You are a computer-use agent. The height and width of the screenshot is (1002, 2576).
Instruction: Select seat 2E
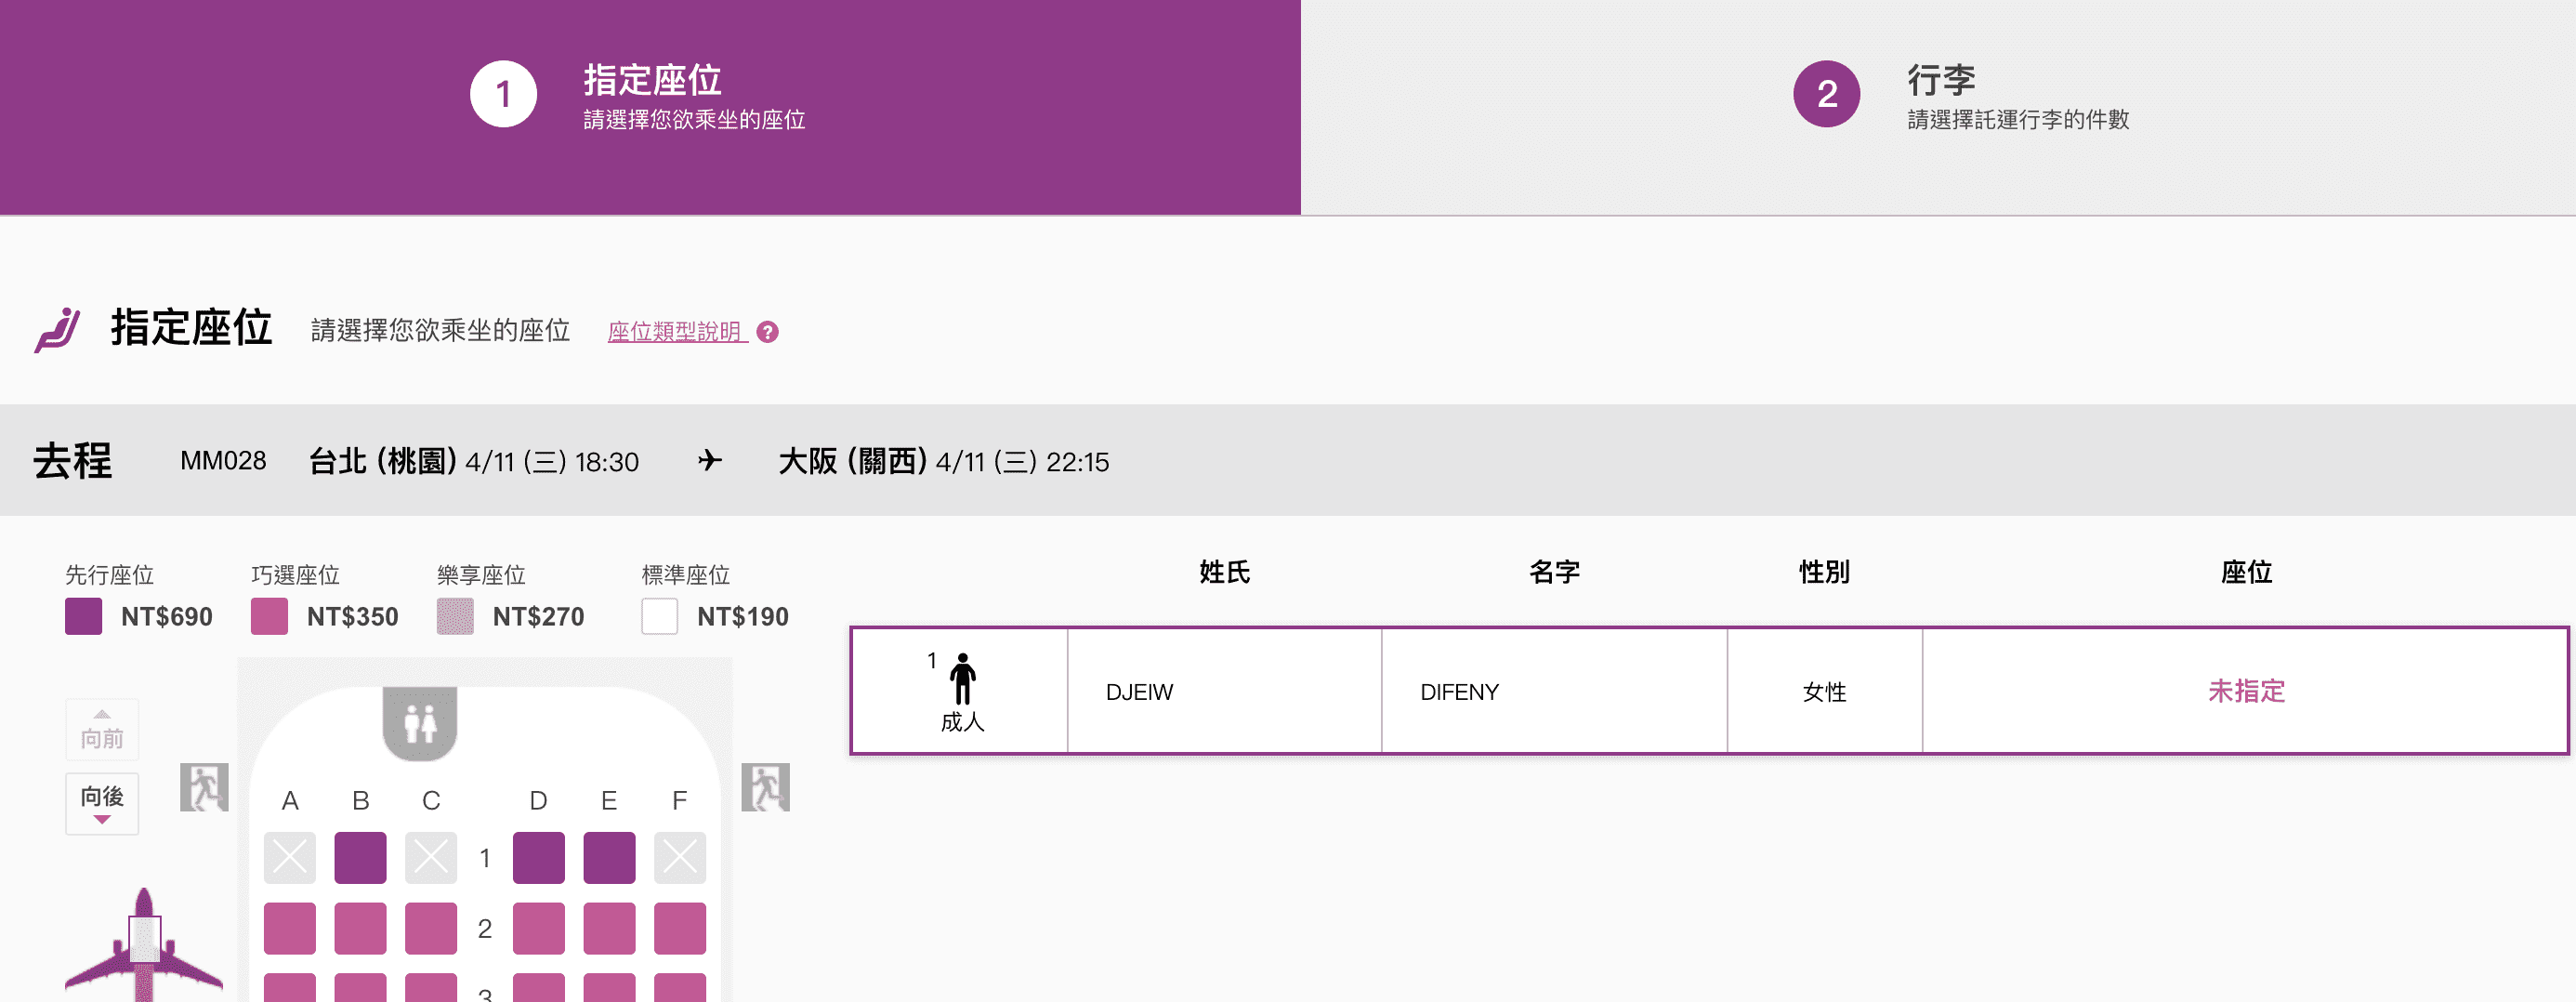[x=609, y=929]
